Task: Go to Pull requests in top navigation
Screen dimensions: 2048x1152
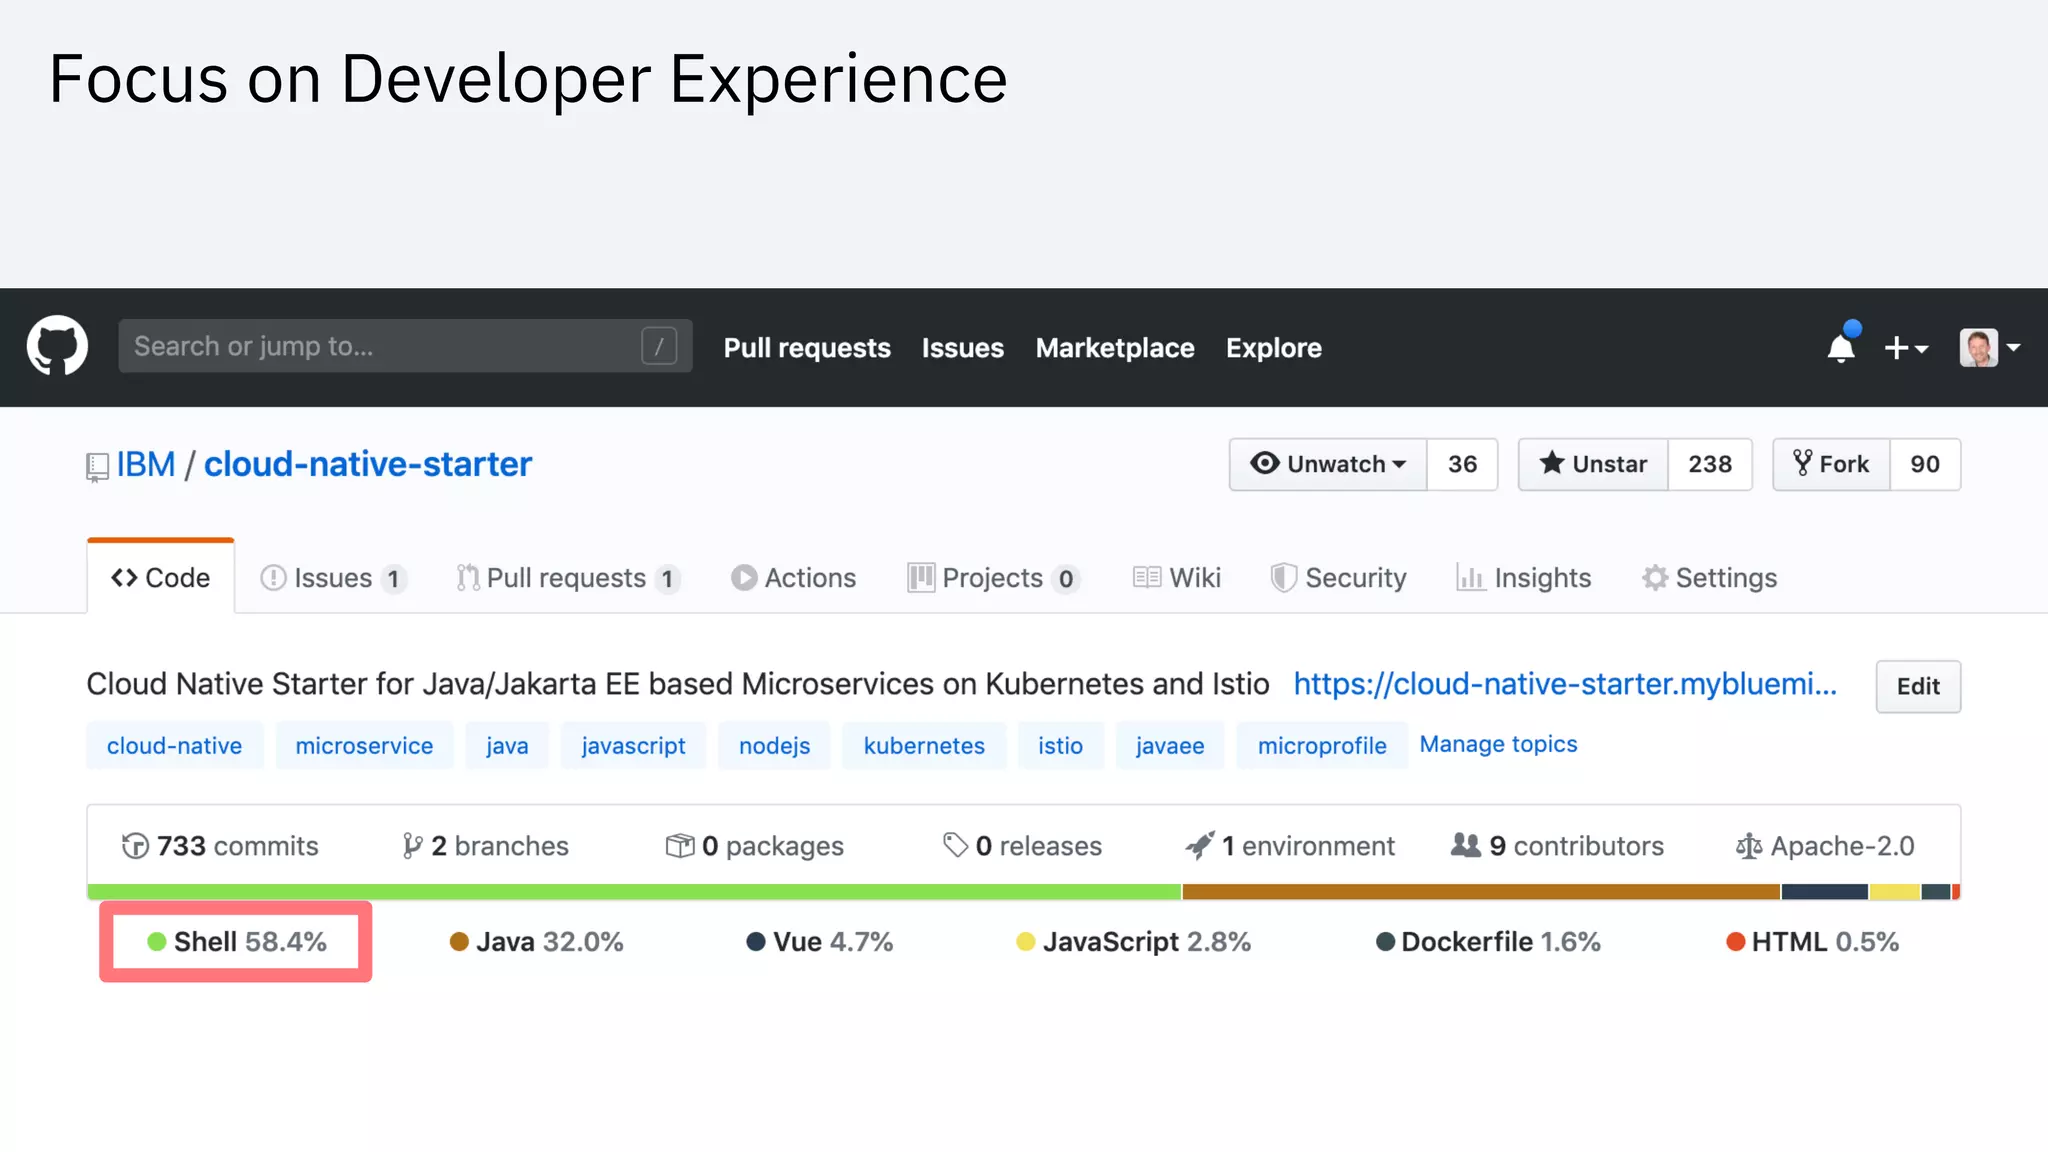Action: pos(807,348)
